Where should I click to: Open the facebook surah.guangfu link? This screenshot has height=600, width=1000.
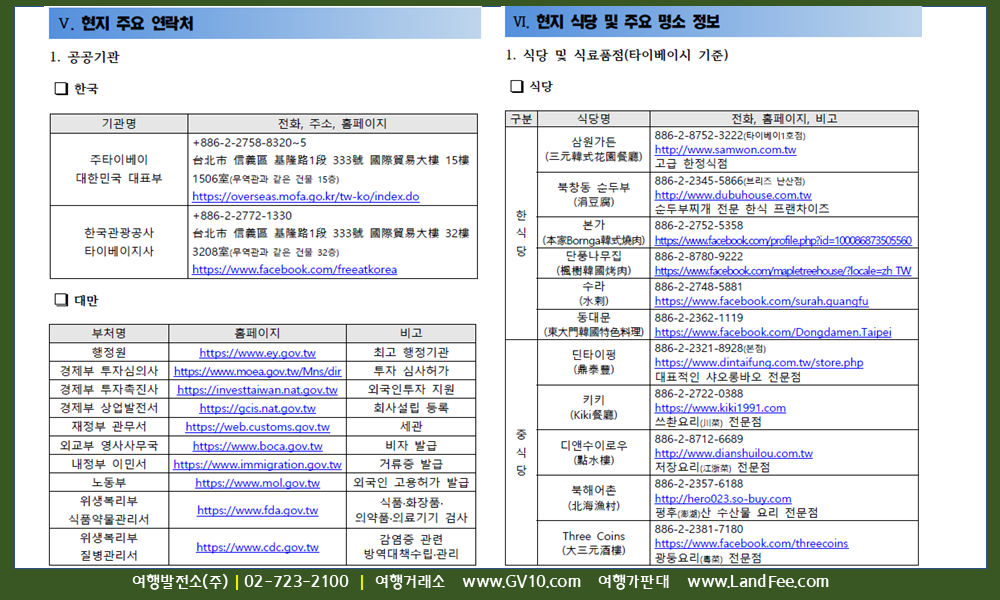(761, 301)
